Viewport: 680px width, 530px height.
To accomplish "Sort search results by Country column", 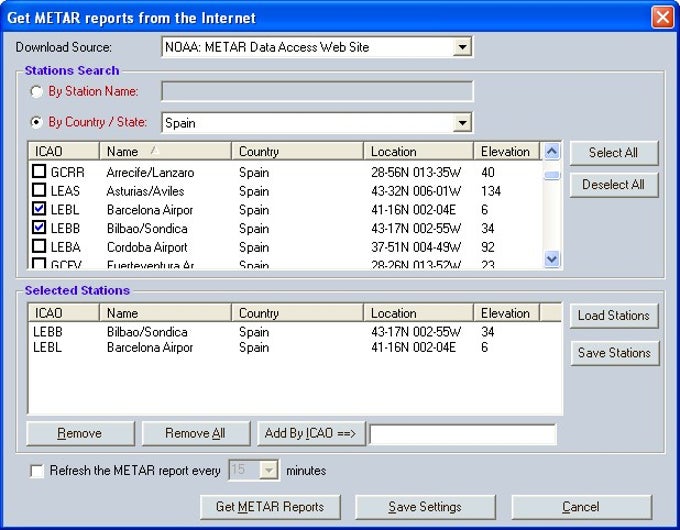I will coord(298,151).
